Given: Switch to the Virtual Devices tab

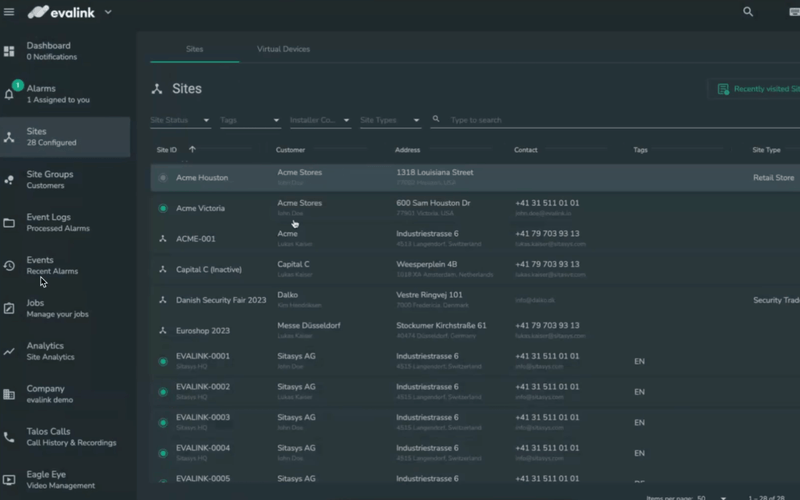Looking at the screenshot, I should pos(283,49).
